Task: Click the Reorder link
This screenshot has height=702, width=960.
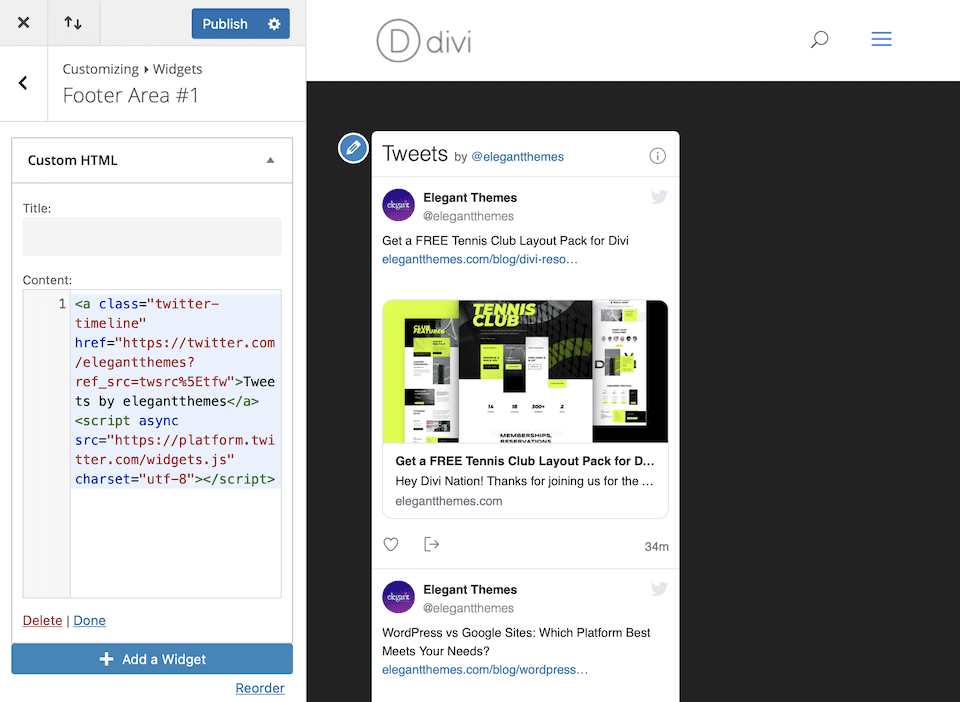Action: click(260, 688)
